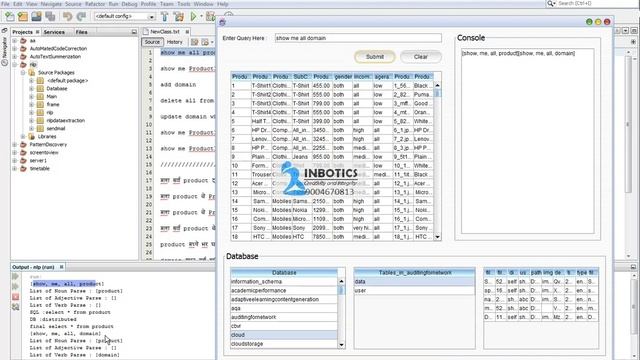Open the Refactor menu
The height and width of the screenshot is (360, 640).
pos(95,4)
